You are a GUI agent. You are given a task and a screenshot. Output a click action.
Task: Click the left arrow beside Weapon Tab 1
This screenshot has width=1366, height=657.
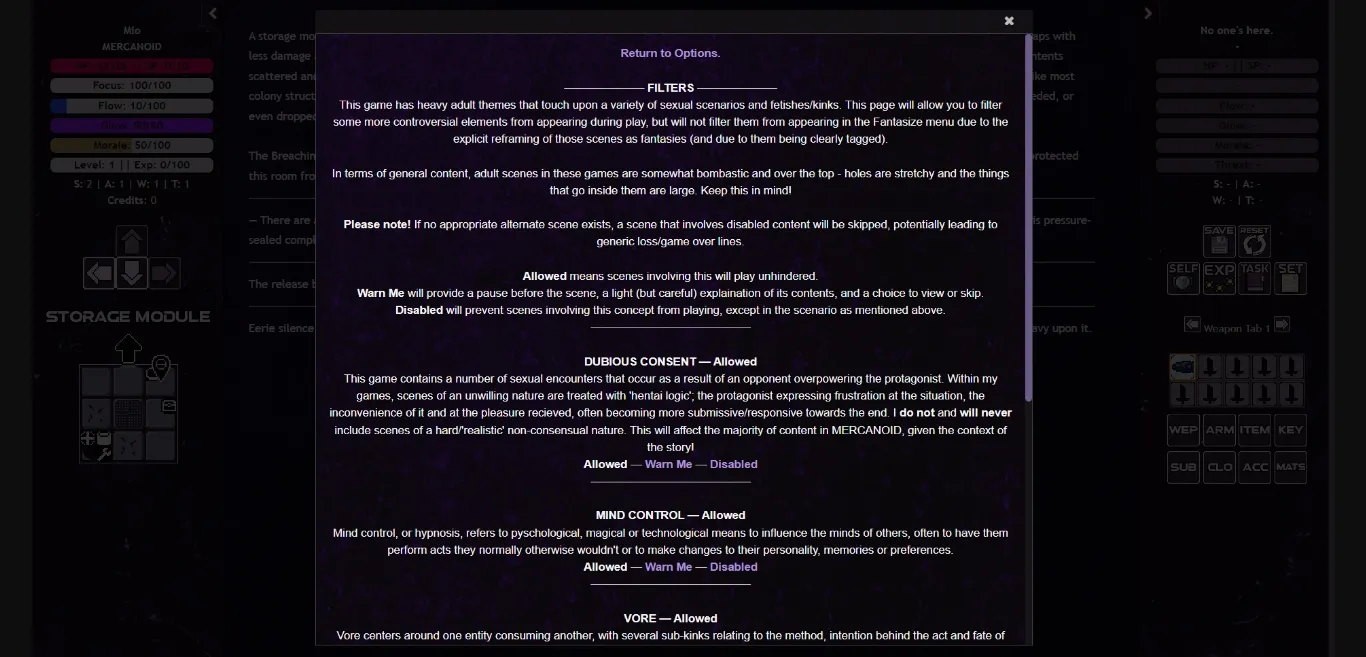(1192, 324)
